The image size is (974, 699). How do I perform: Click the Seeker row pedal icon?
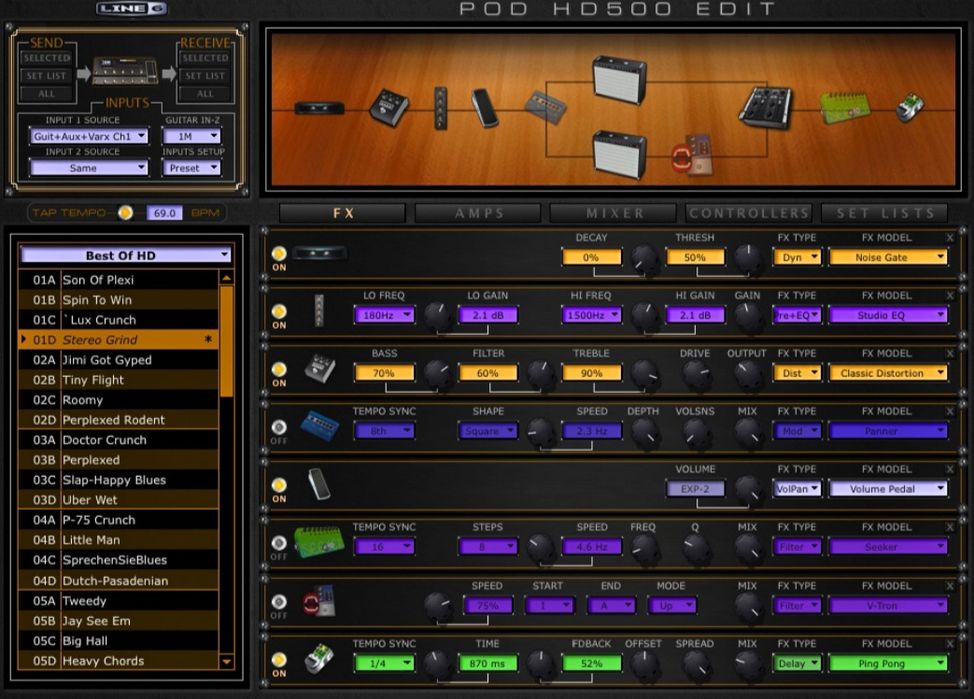[319, 542]
